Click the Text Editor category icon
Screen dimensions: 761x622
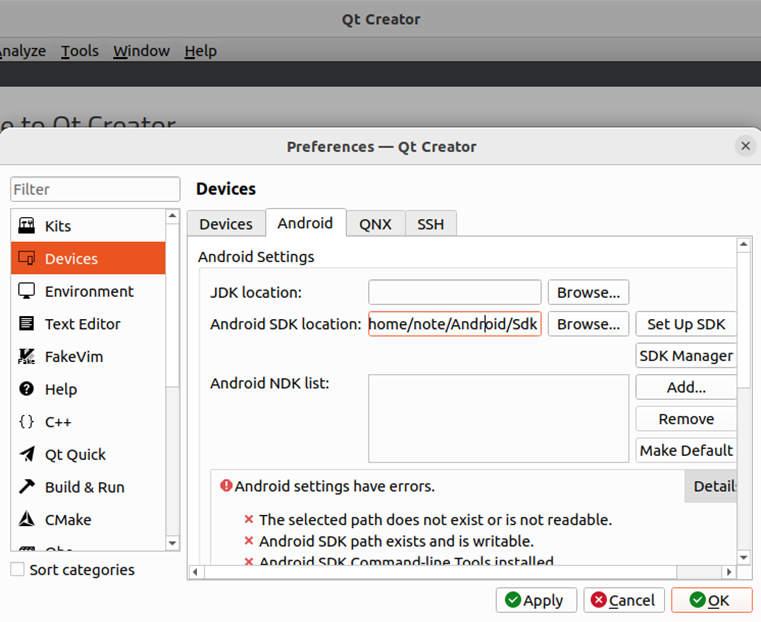click(26, 323)
